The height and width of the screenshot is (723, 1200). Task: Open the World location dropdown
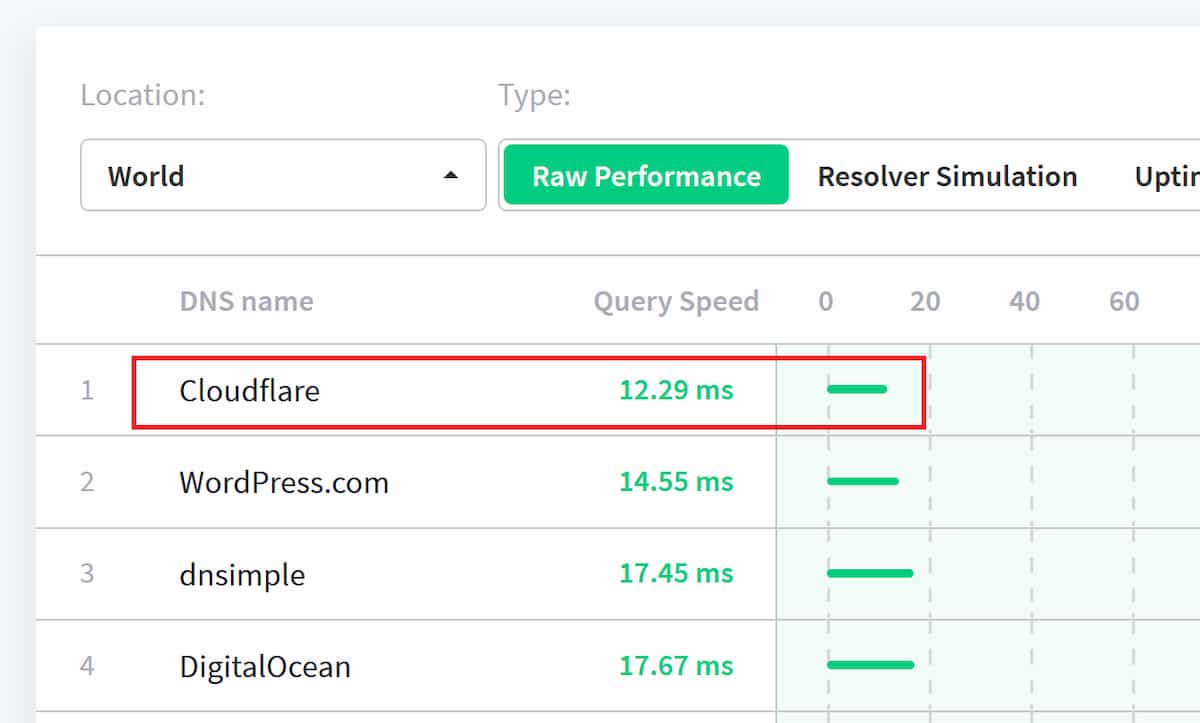coord(283,175)
